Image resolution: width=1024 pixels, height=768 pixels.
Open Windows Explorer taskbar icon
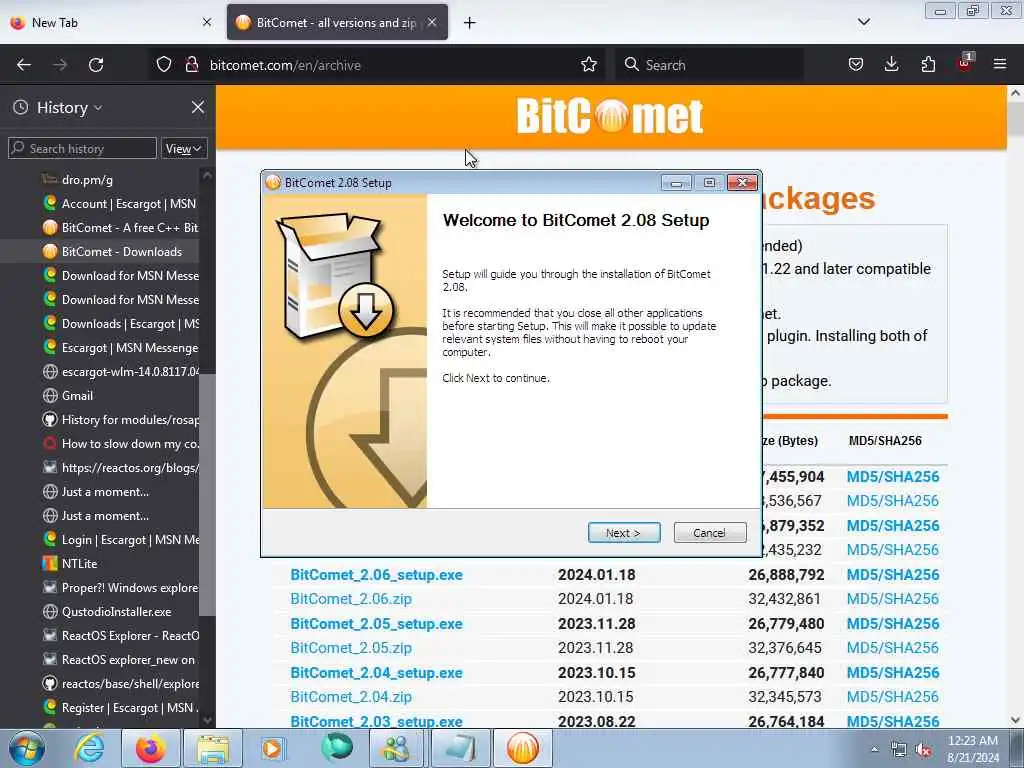(x=213, y=748)
